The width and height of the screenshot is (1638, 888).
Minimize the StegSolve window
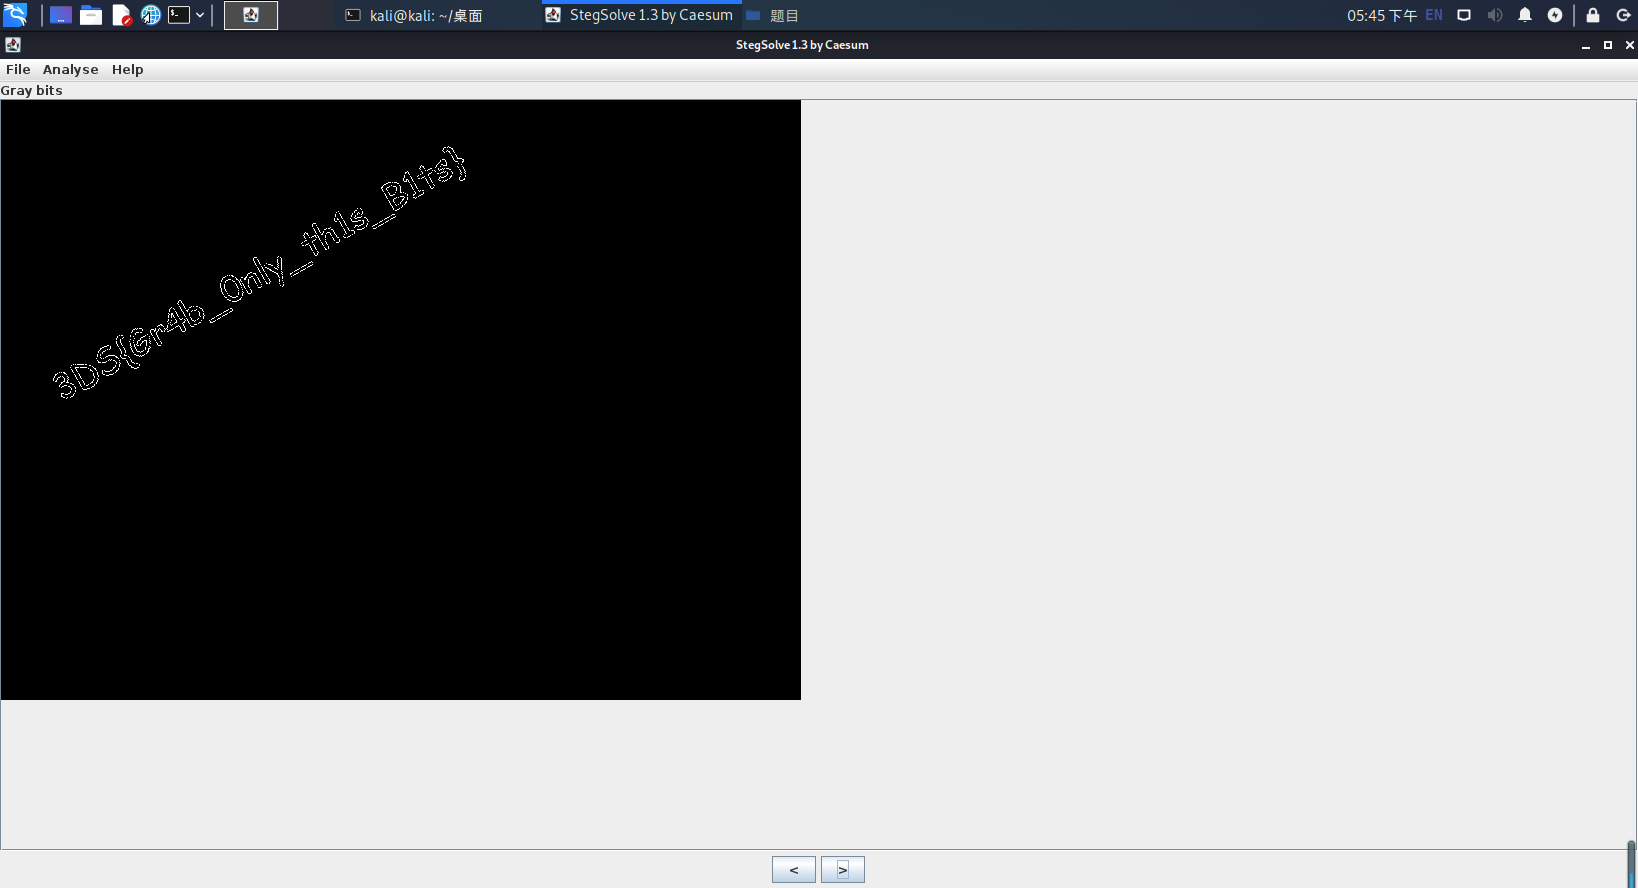coord(1586,45)
